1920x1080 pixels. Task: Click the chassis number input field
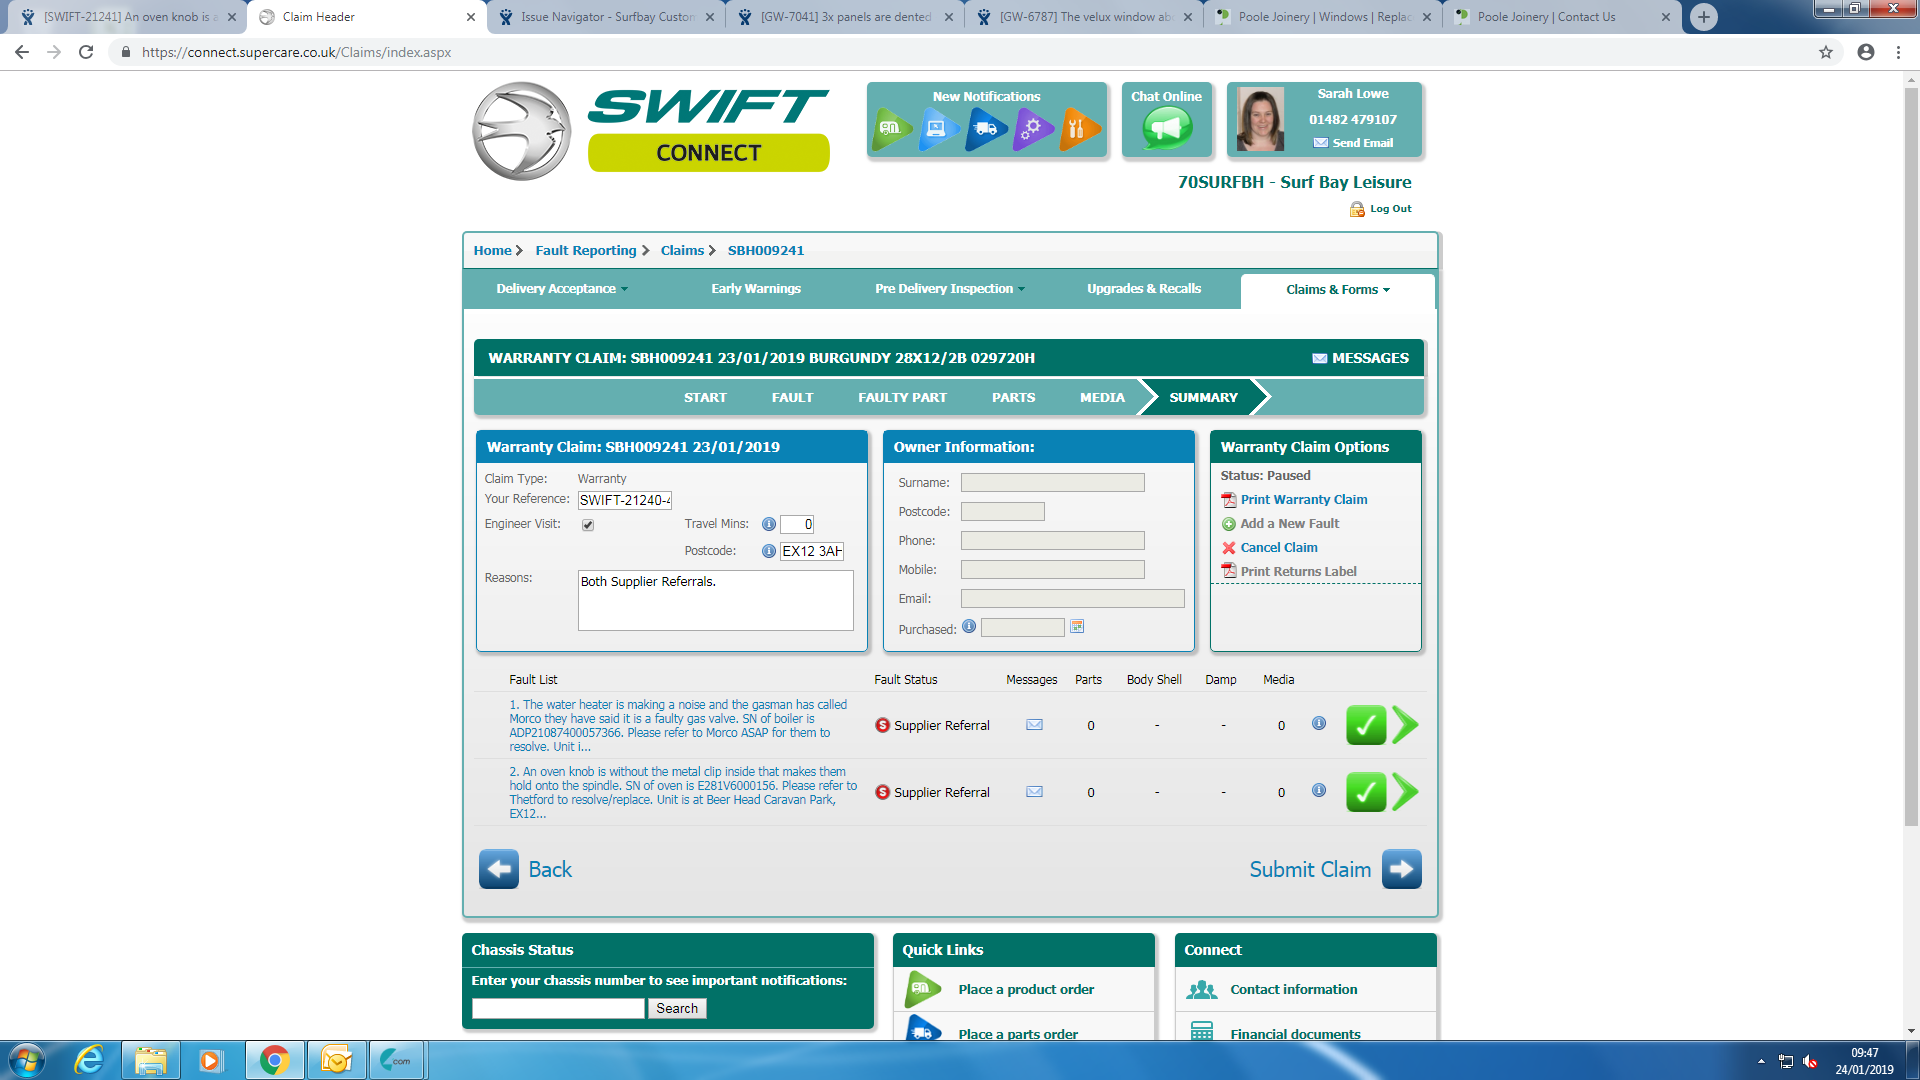[x=558, y=1009]
